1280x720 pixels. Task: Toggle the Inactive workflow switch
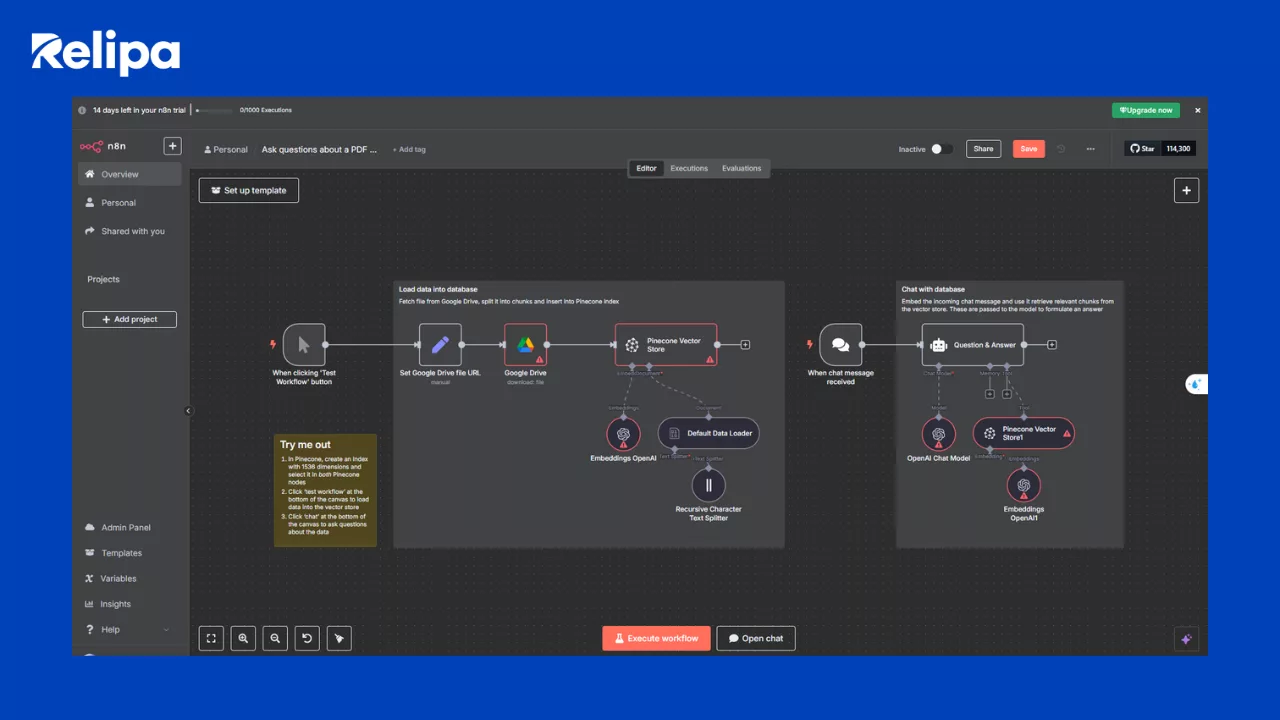pyautogui.click(x=941, y=149)
